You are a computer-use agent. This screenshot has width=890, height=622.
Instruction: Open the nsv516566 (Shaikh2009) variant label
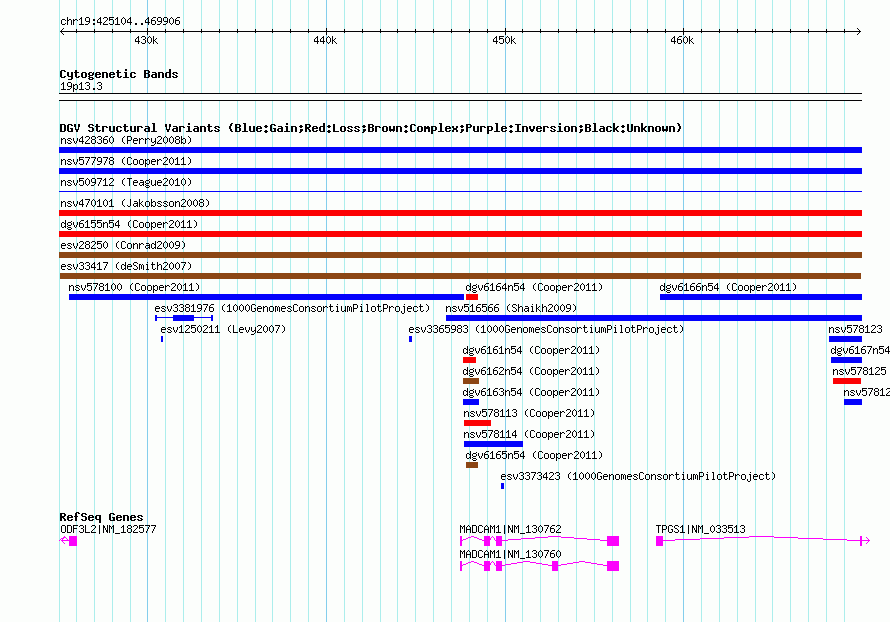click(x=511, y=308)
